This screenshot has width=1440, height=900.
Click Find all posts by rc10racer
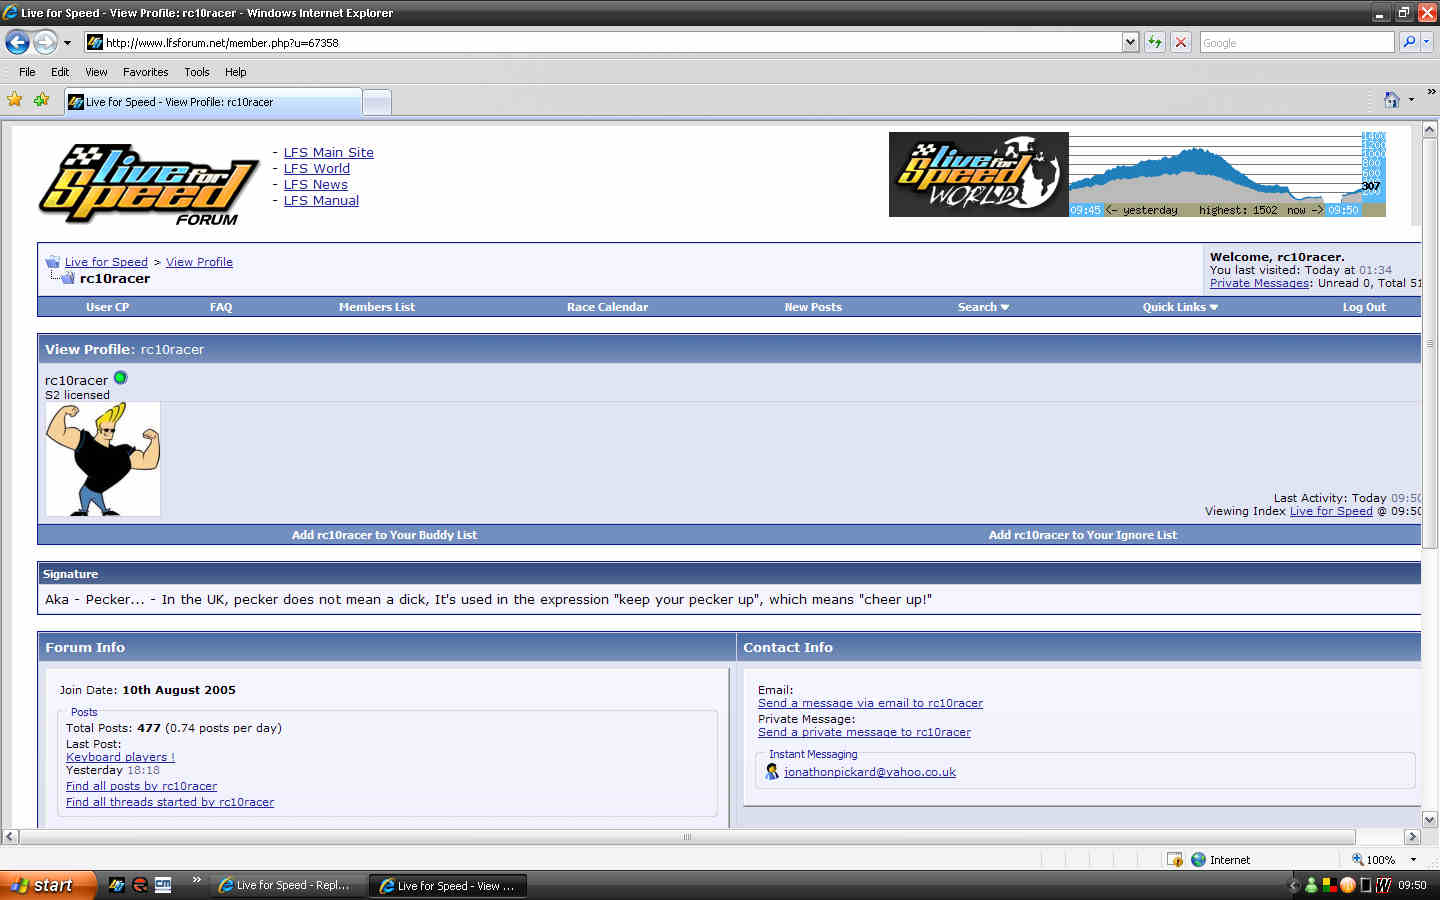point(141,786)
